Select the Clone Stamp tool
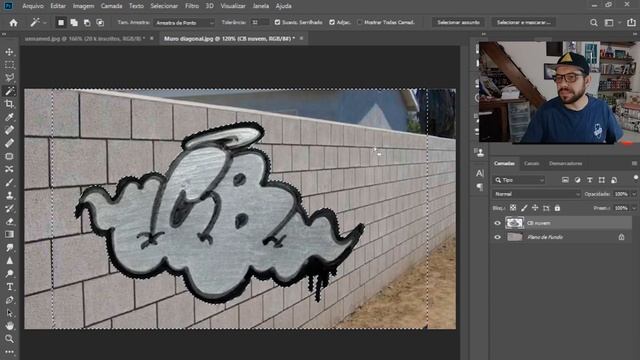The height and width of the screenshot is (360, 640). click(x=9, y=196)
